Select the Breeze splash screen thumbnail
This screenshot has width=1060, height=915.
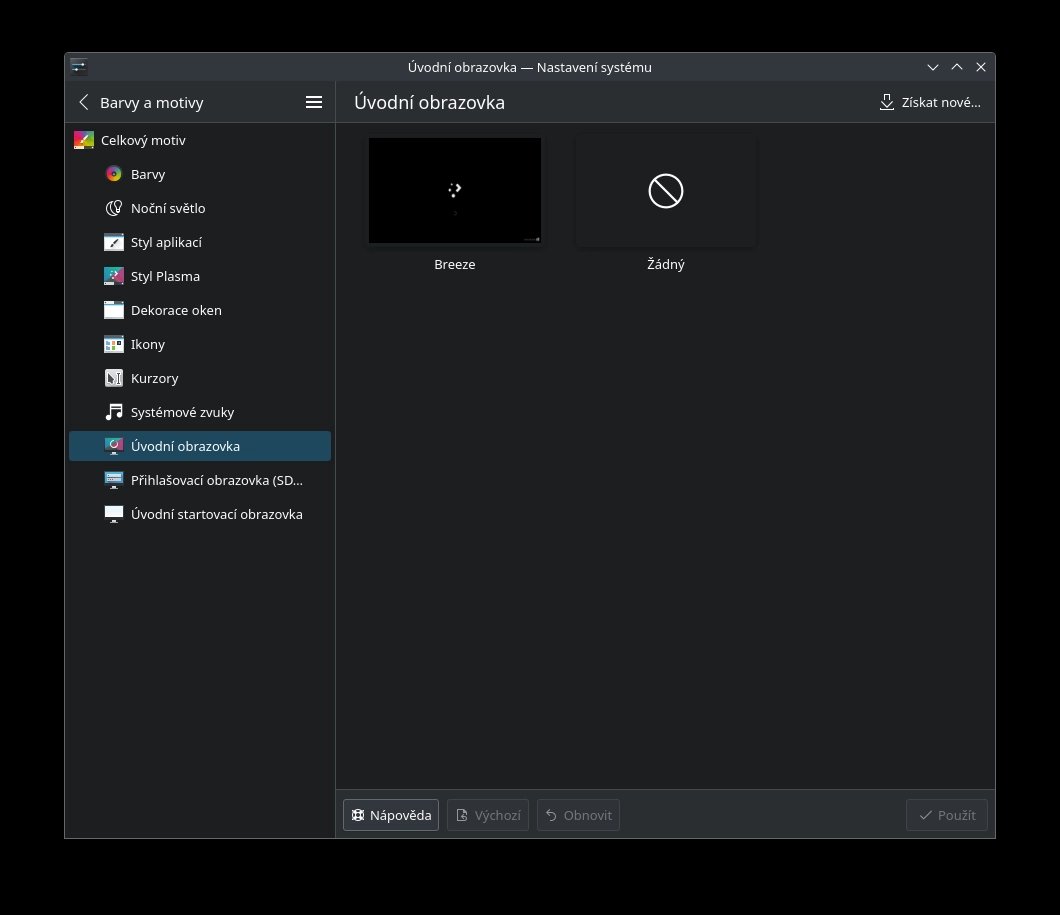(455, 191)
